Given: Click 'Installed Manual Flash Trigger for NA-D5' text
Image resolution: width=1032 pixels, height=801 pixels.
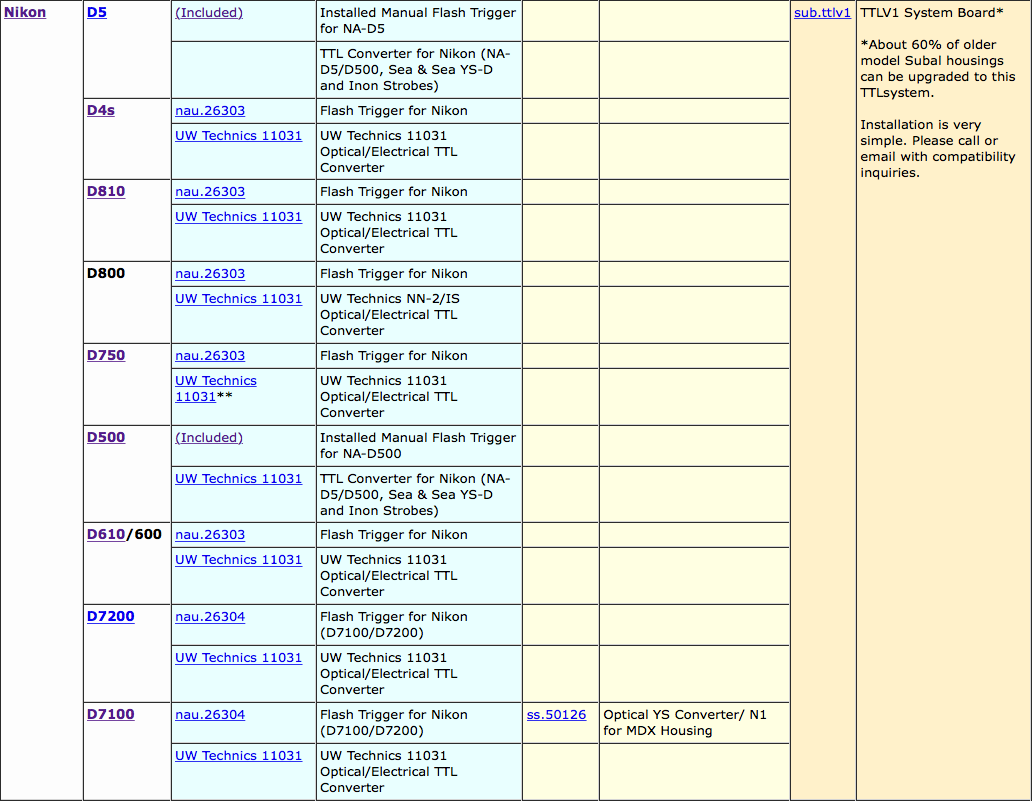Looking at the screenshot, I should pyautogui.click(x=418, y=20).
